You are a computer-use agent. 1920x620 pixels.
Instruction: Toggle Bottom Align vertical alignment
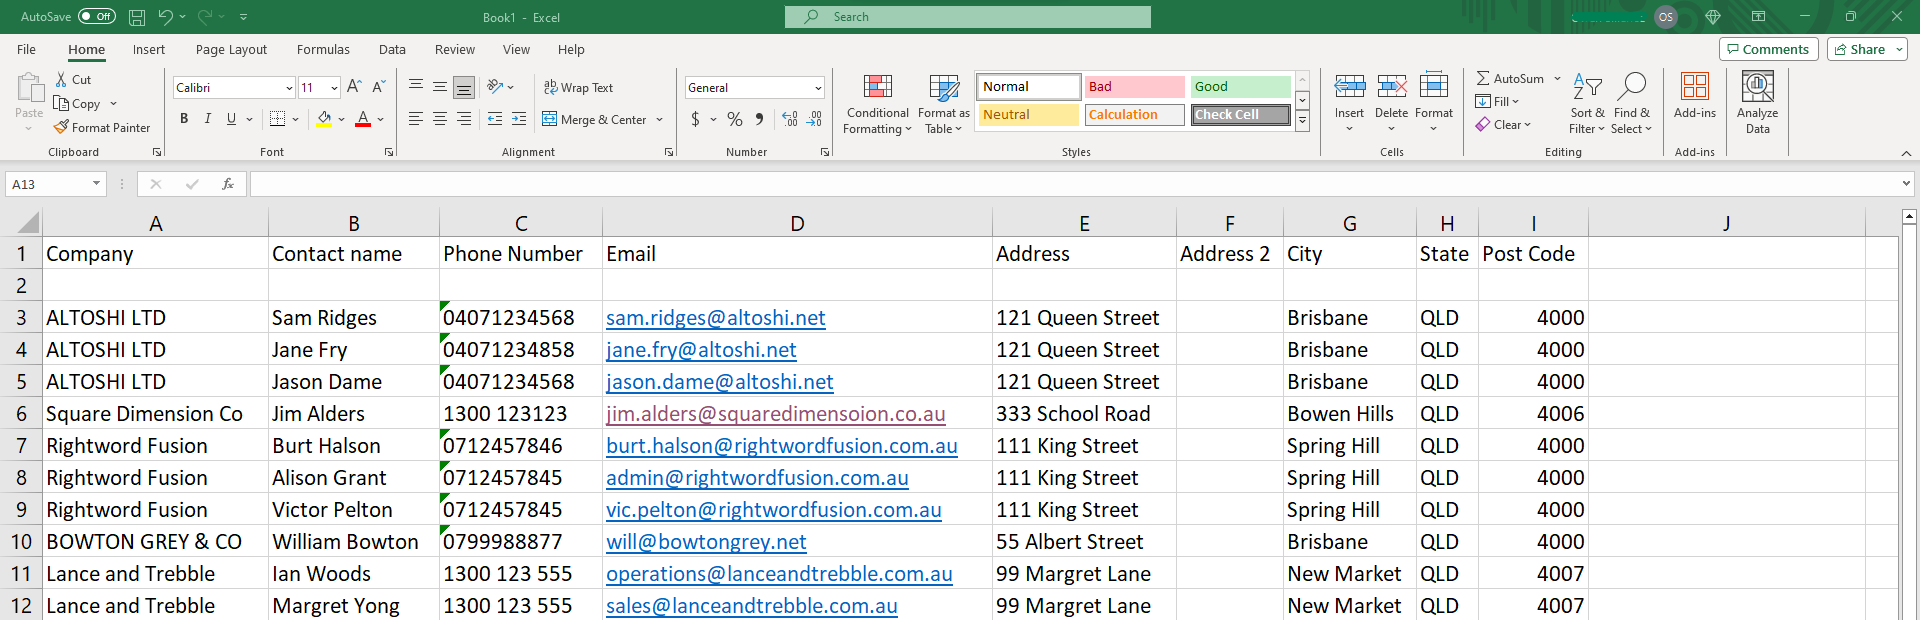click(x=464, y=87)
